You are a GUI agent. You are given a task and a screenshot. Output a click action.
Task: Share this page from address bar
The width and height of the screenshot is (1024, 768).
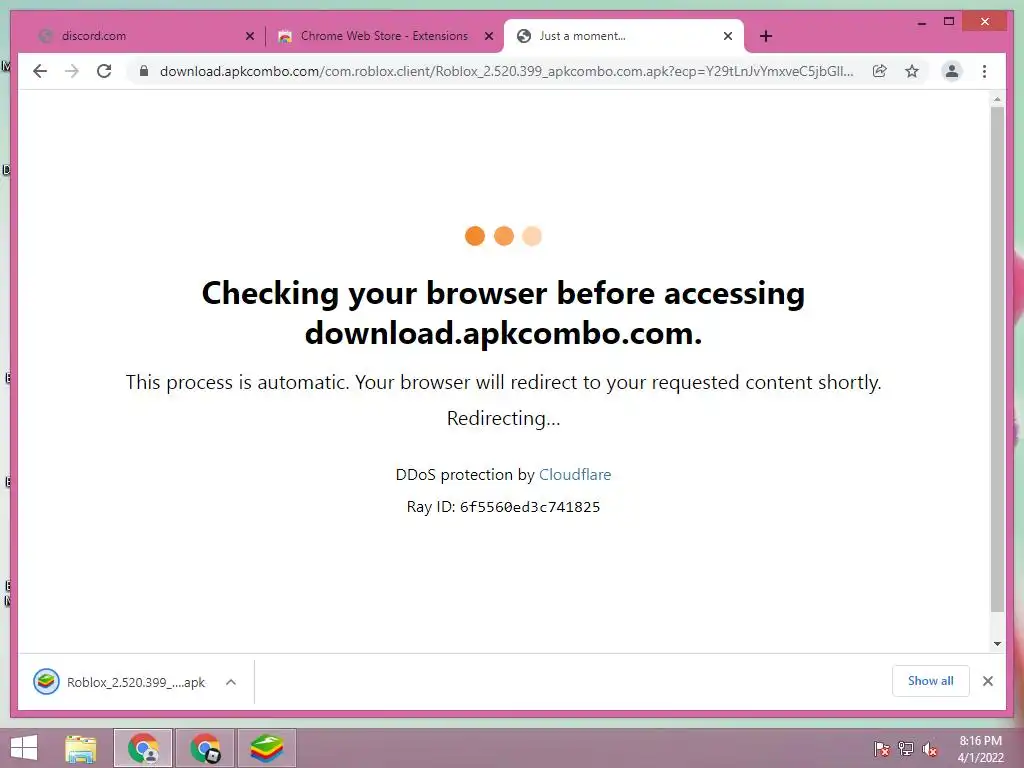click(880, 71)
